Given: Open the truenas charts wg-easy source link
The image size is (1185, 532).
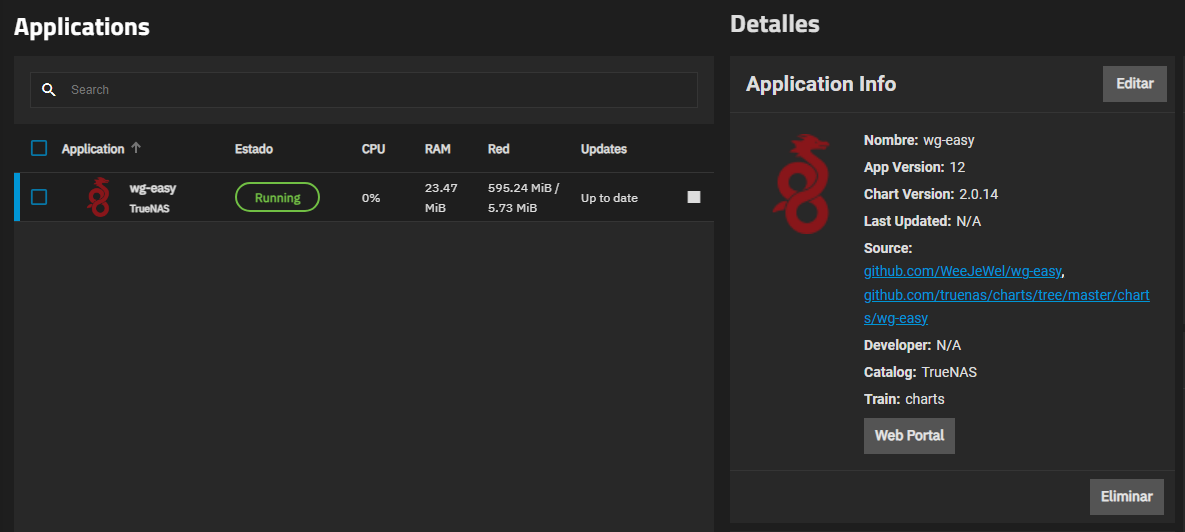Looking at the screenshot, I should click(1006, 295).
